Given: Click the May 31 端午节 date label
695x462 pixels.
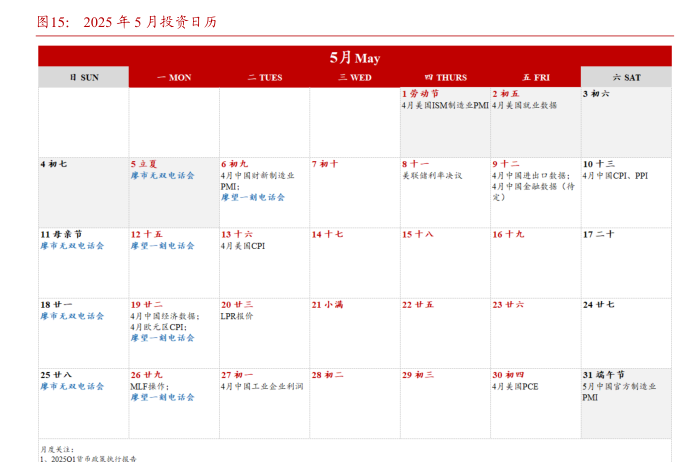Looking at the screenshot, I should 603,374.
